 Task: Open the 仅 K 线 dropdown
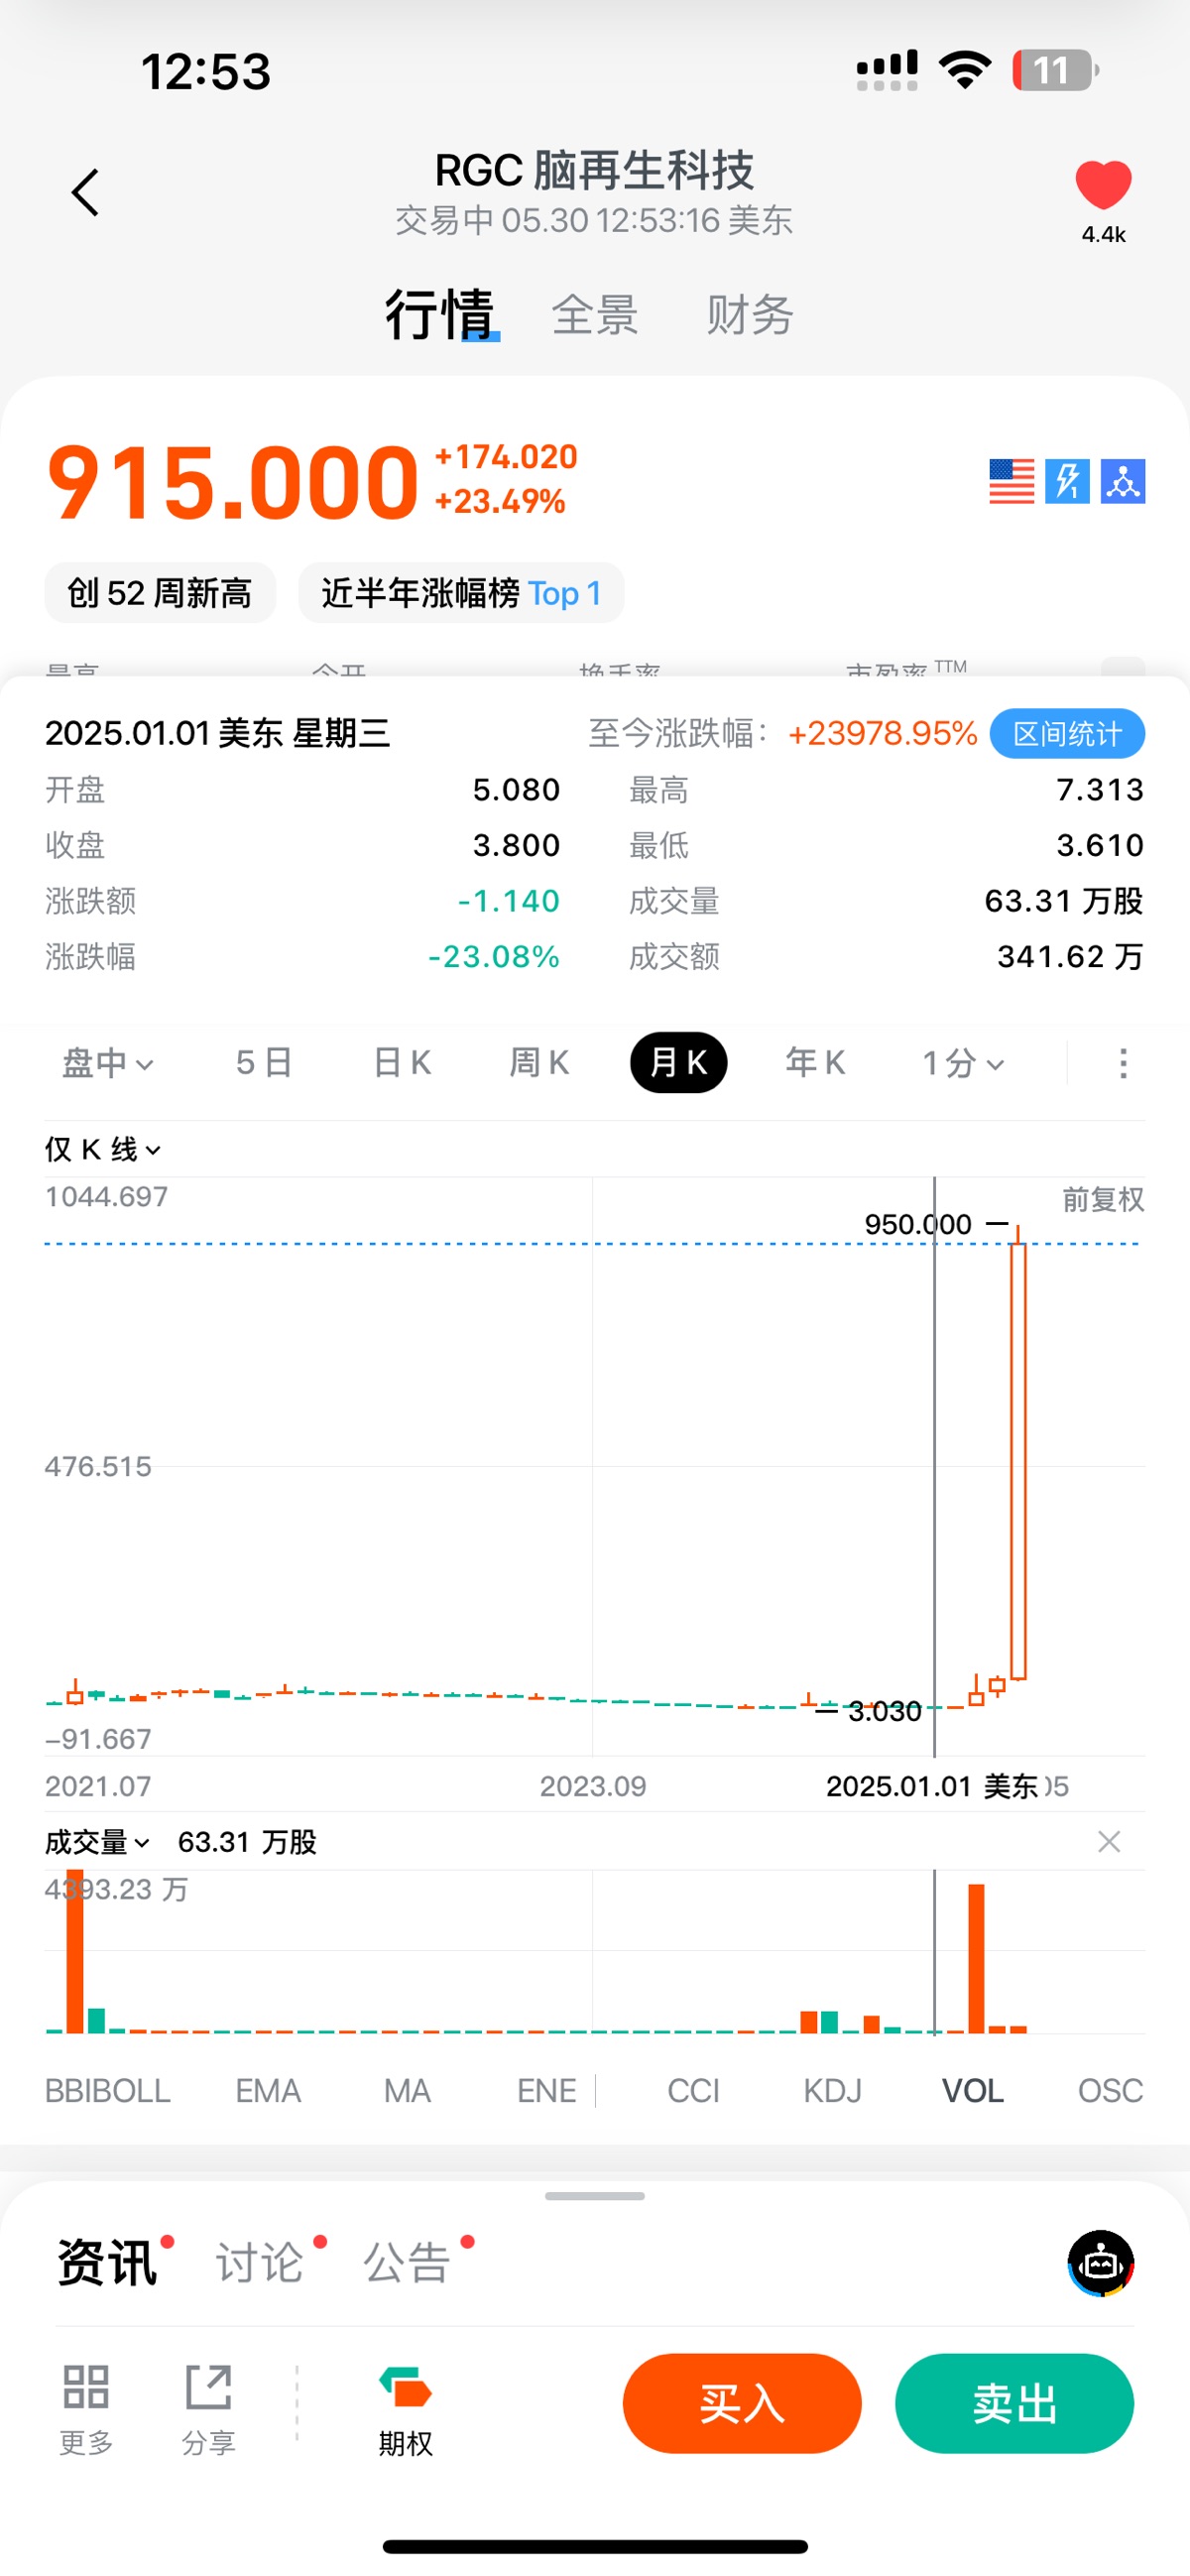[x=102, y=1149]
